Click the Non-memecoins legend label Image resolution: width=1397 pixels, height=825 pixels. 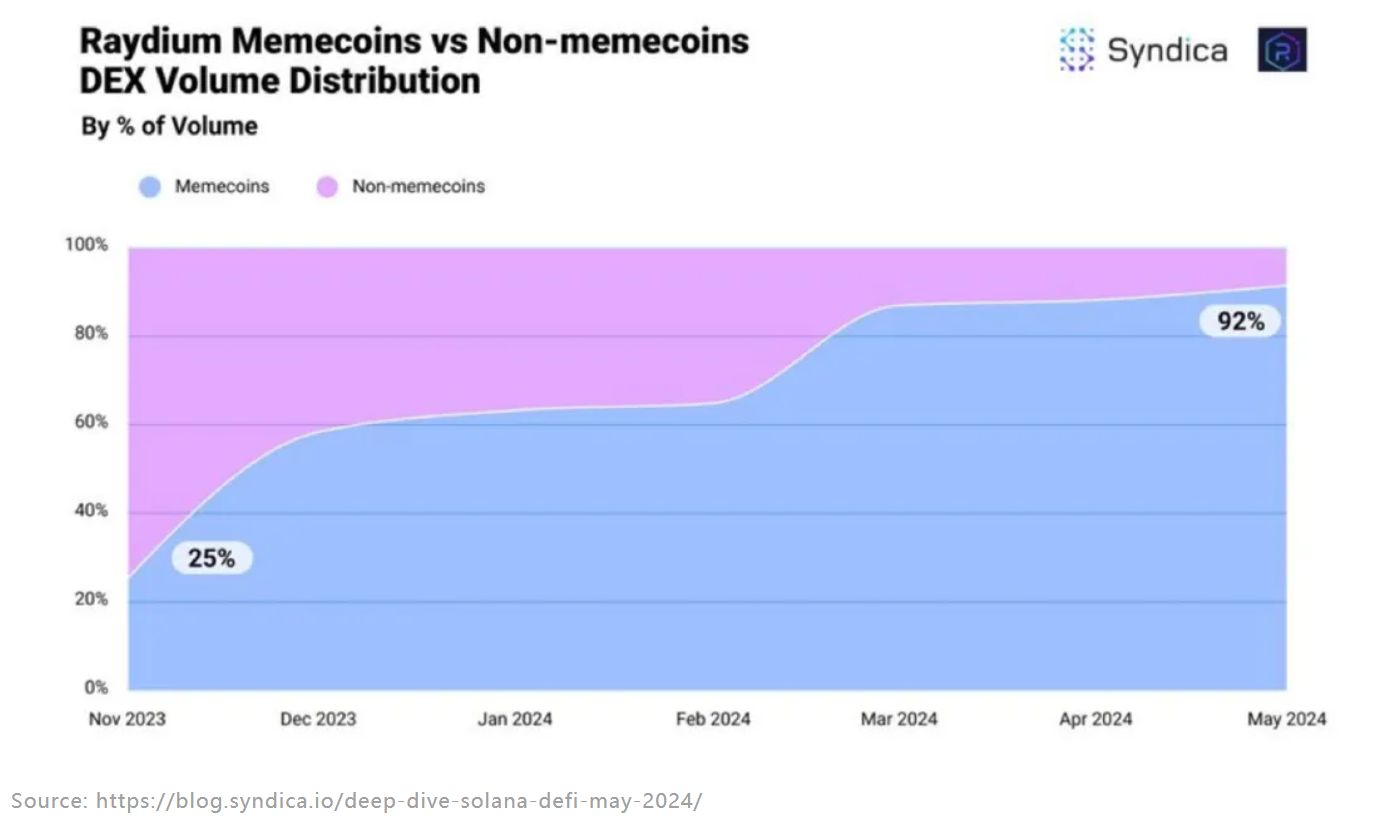coord(418,187)
